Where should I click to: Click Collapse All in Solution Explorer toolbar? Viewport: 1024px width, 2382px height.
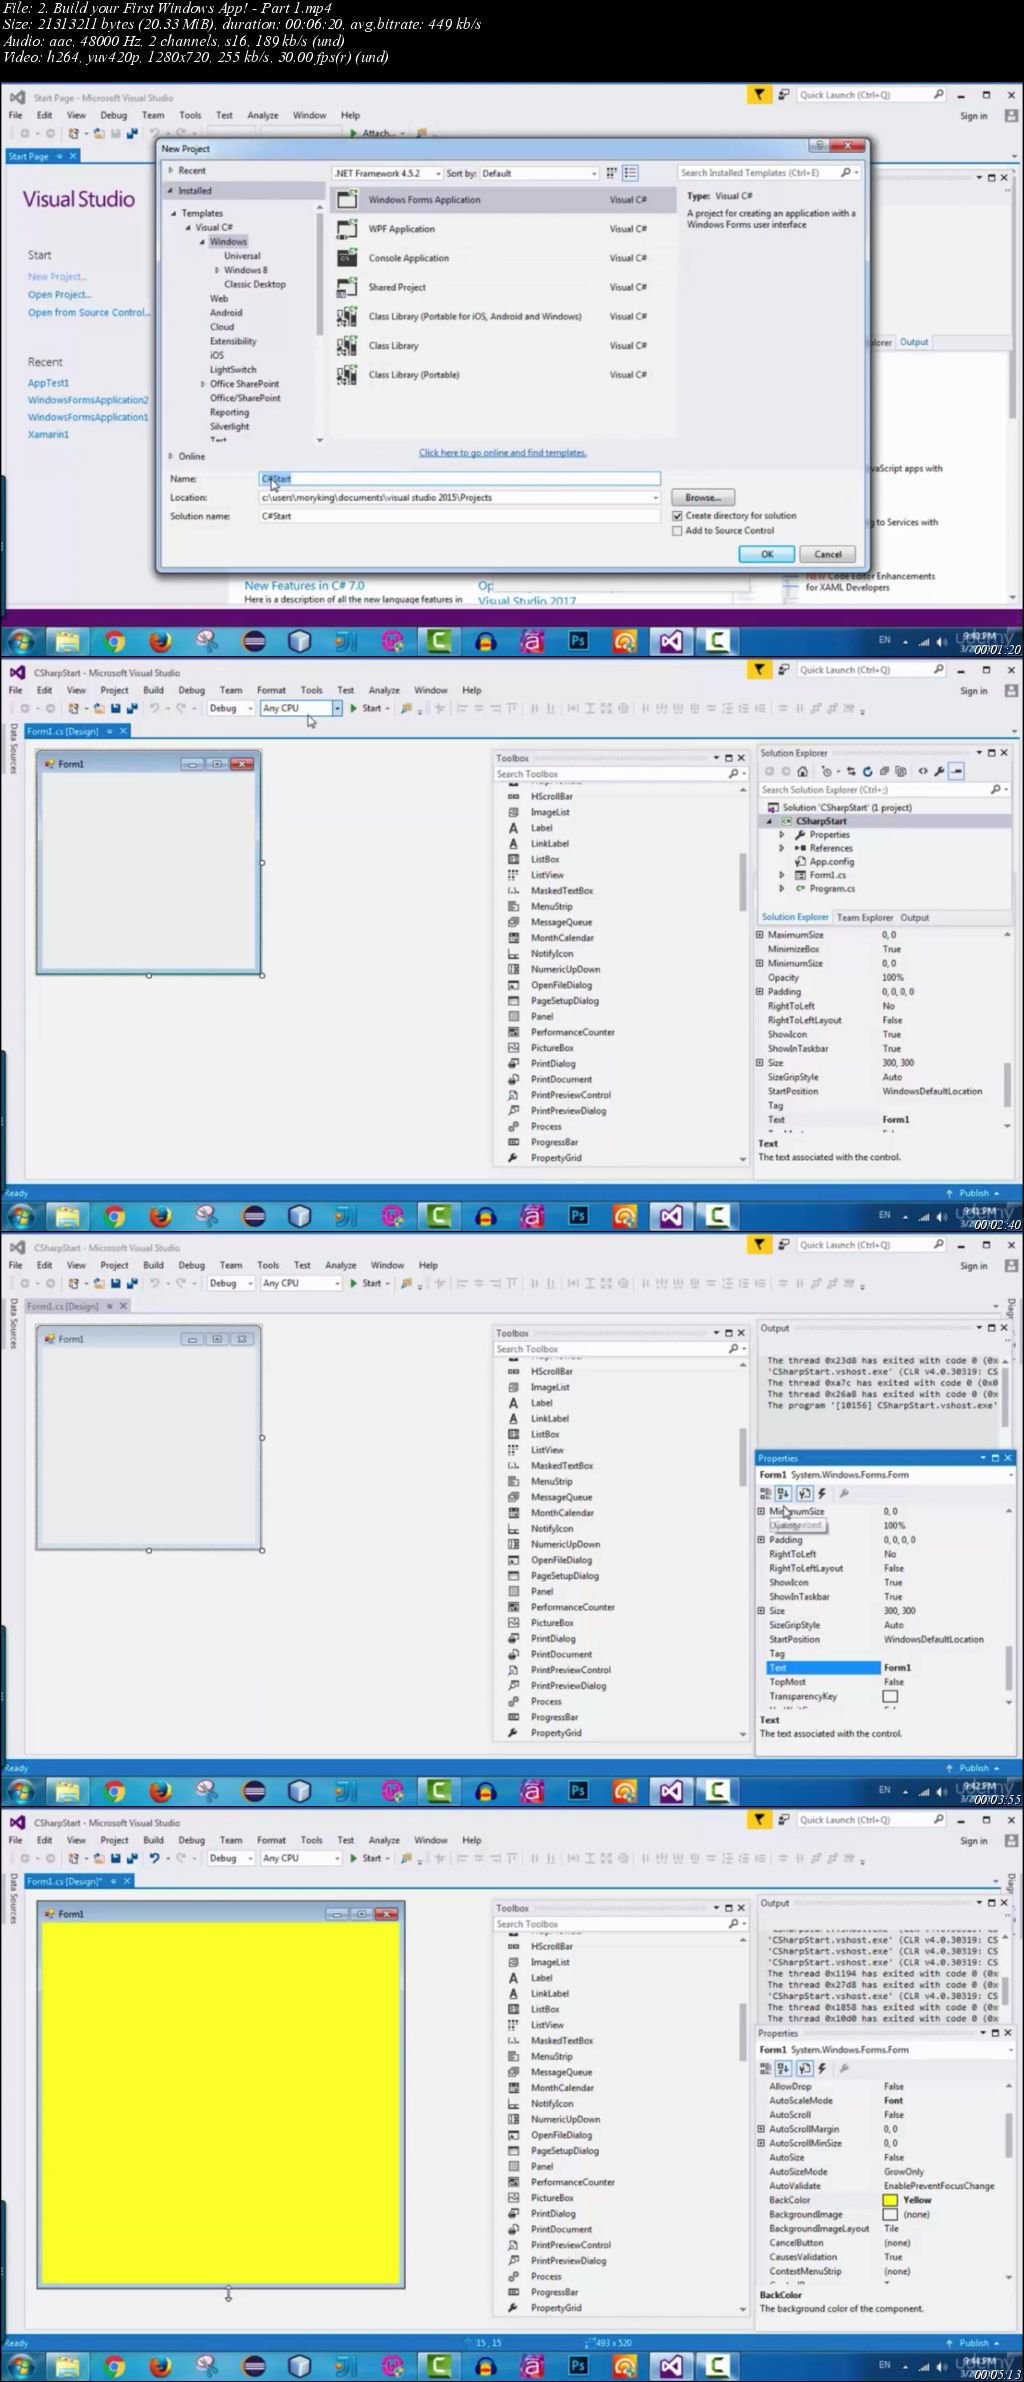click(884, 771)
